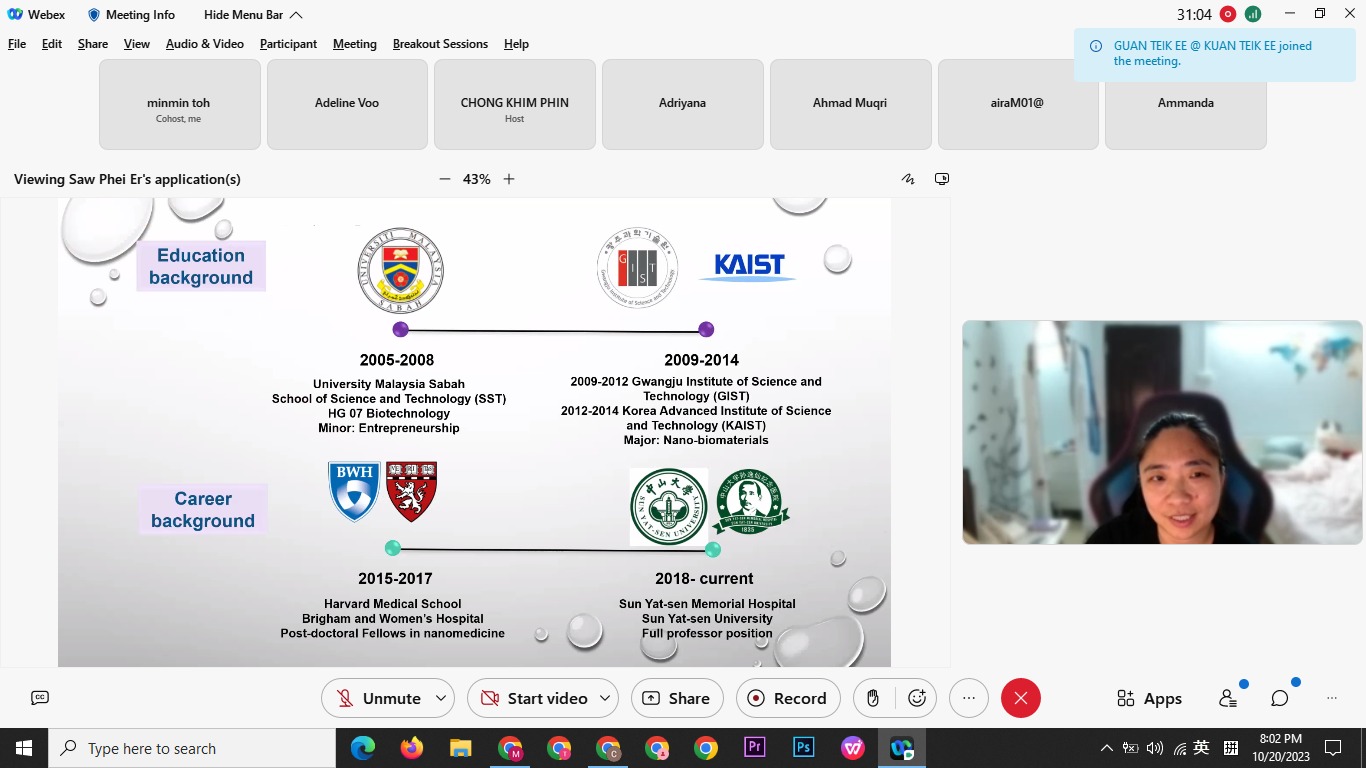Screen dimensions: 1366x768
Task: Open Microsoft Edge from taskbar
Action: pos(363,748)
